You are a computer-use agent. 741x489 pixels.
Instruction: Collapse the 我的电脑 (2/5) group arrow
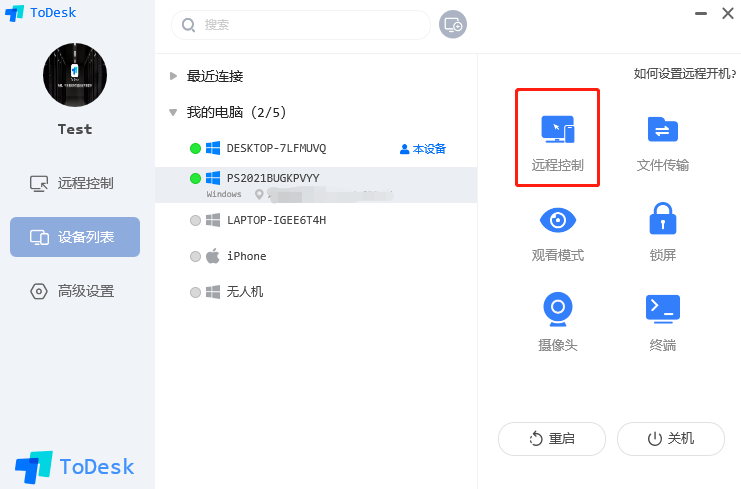point(173,112)
